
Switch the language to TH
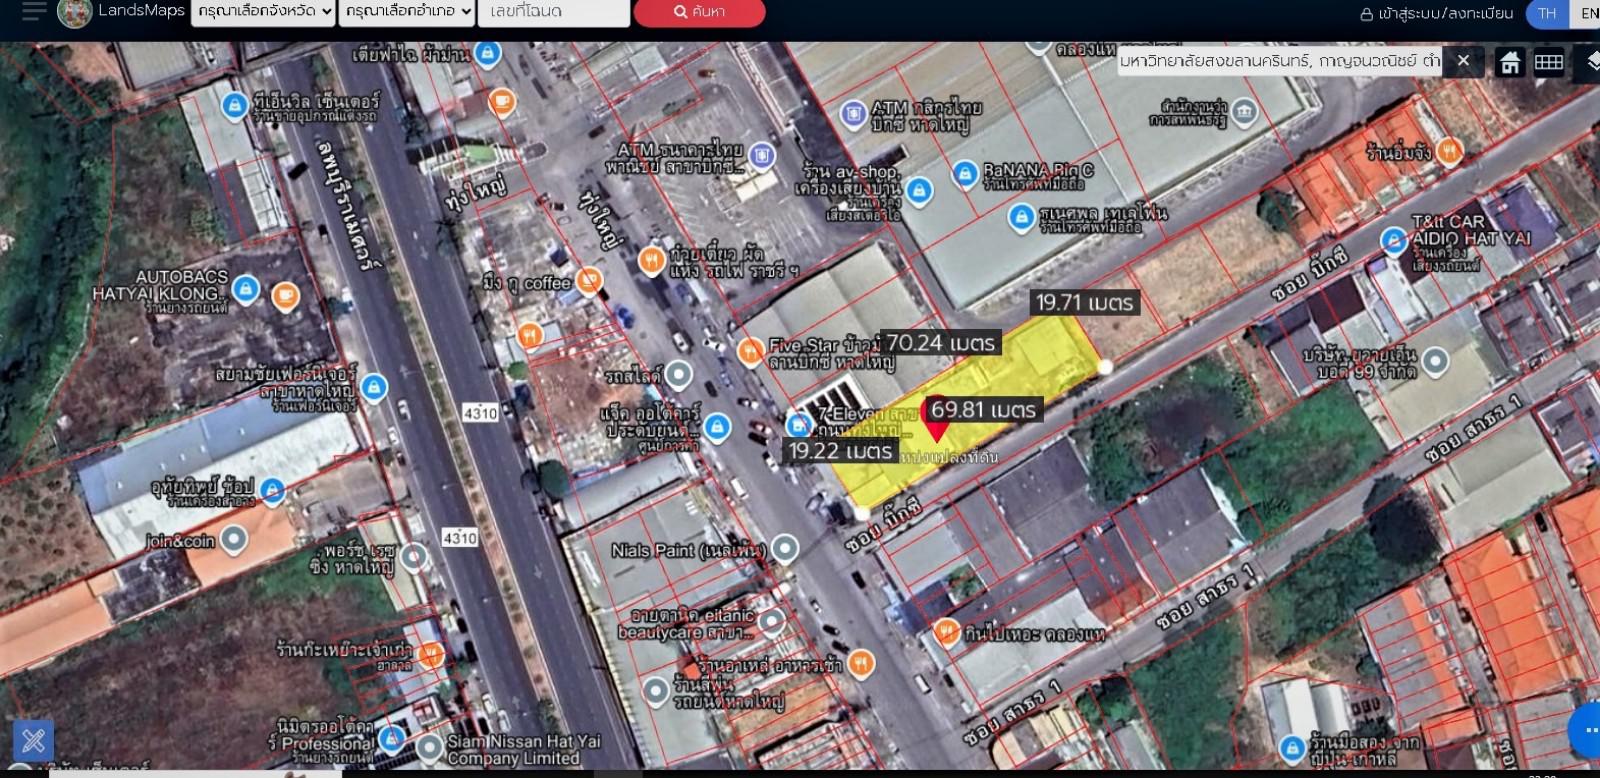click(1547, 14)
